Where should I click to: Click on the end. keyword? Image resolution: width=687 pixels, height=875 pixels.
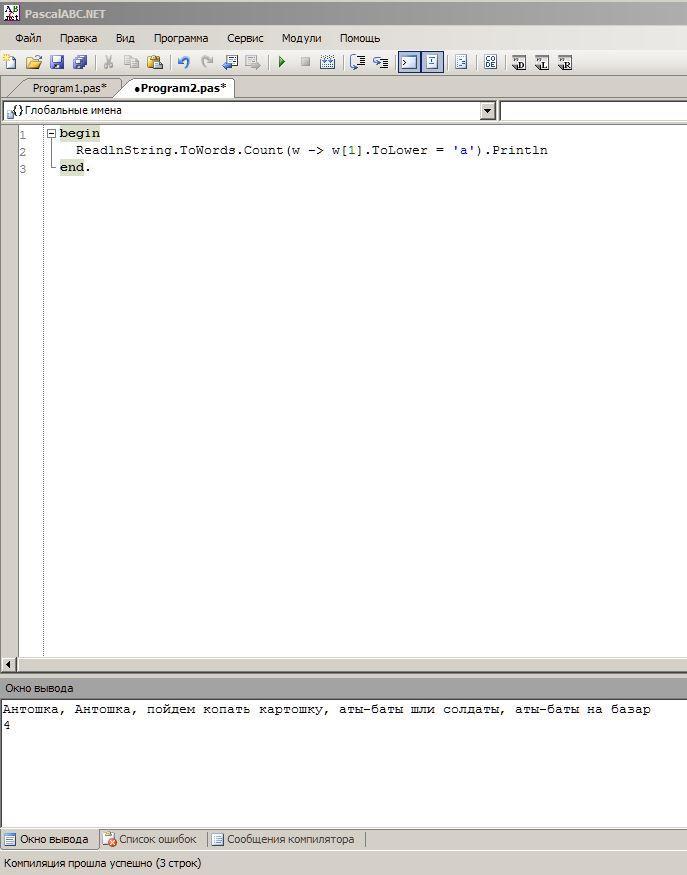click(x=75, y=167)
